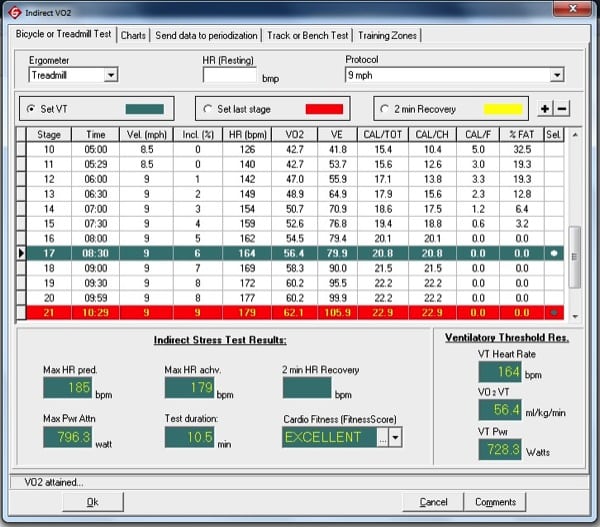Click the CAL/TOT cell 19.4 in stage 15

(383, 224)
